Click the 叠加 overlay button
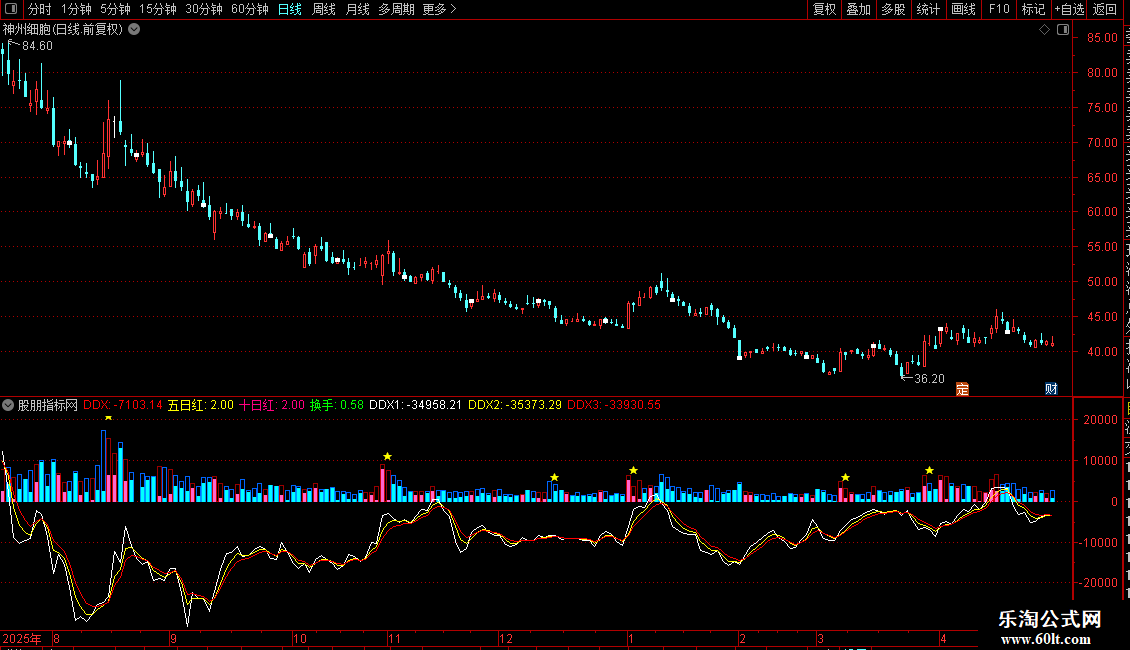The width and height of the screenshot is (1130, 650). (858, 9)
